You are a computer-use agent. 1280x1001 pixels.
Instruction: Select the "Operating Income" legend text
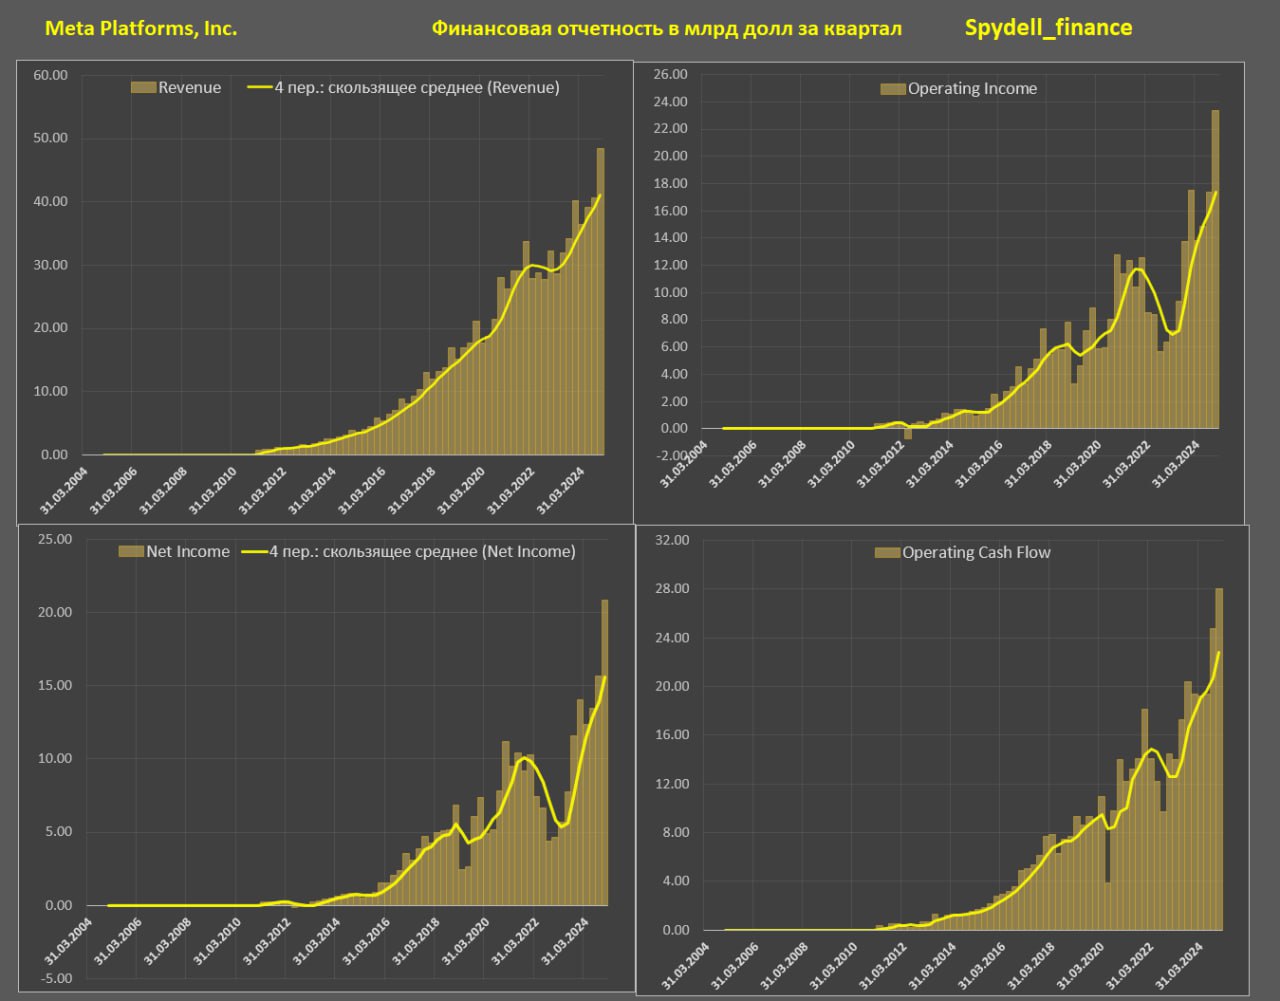(x=972, y=89)
